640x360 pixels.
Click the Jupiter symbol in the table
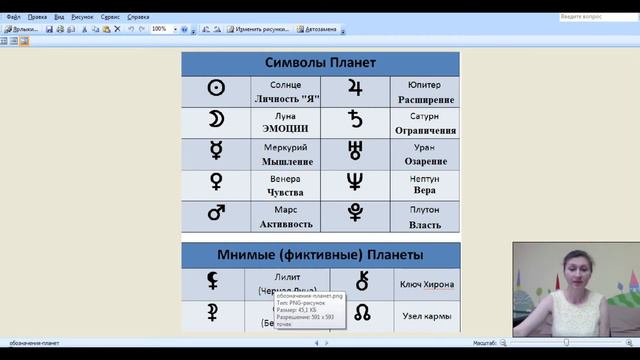click(x=355, y=87)
